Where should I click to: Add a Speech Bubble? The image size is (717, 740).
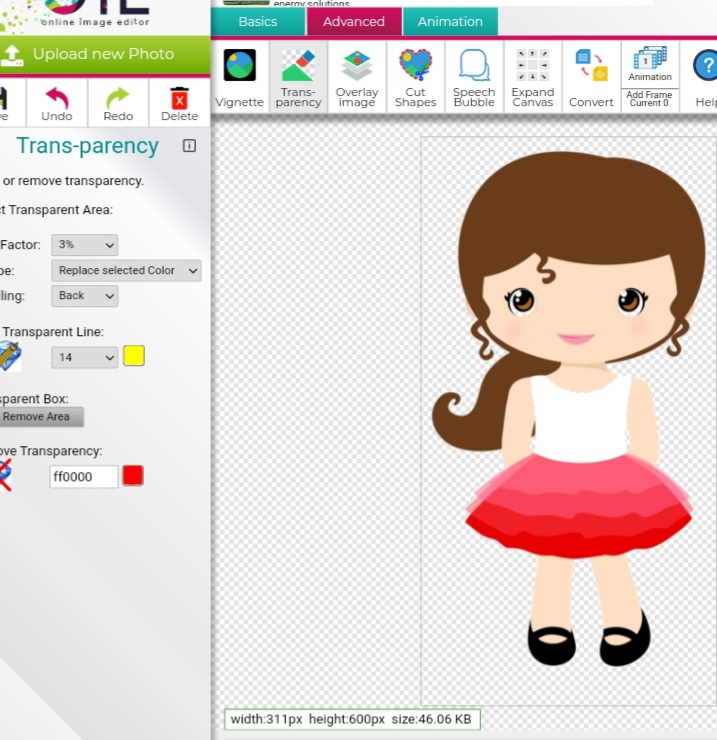474,77
